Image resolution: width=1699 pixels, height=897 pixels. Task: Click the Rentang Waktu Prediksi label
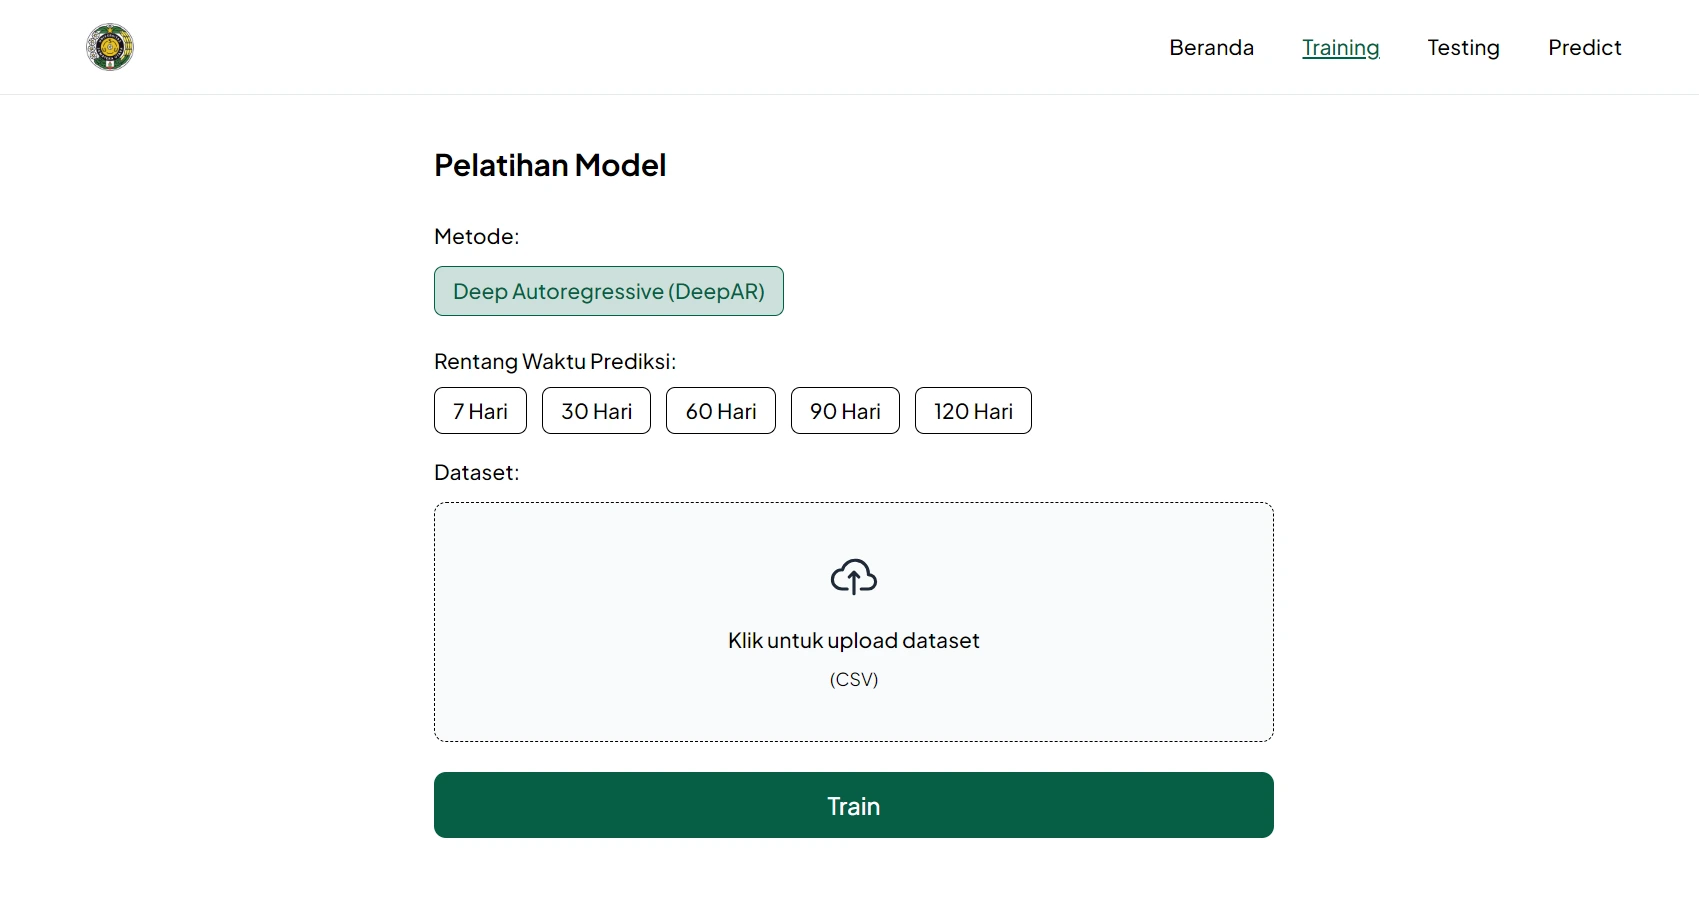pos(554,361)
